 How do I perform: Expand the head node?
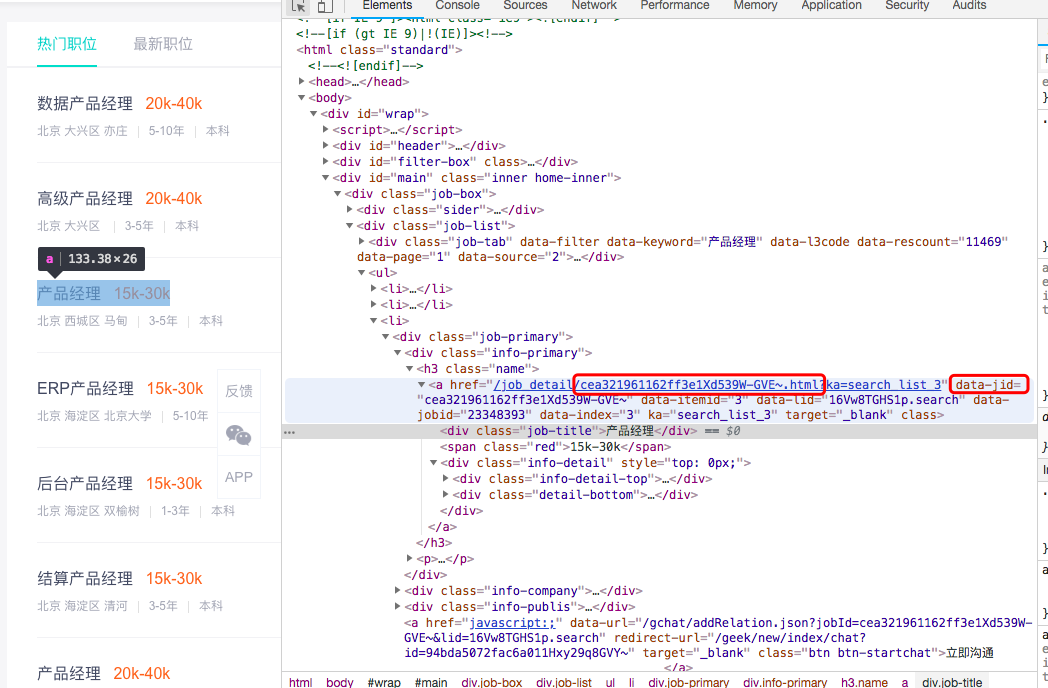302,82
